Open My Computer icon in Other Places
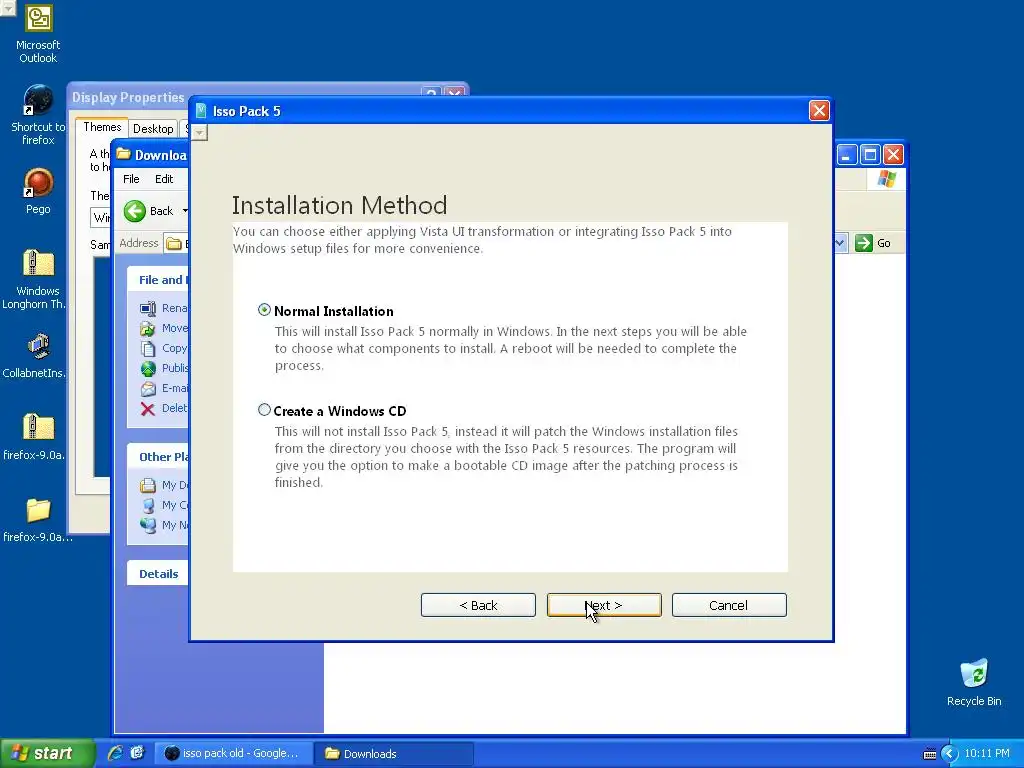 (148, 505)
